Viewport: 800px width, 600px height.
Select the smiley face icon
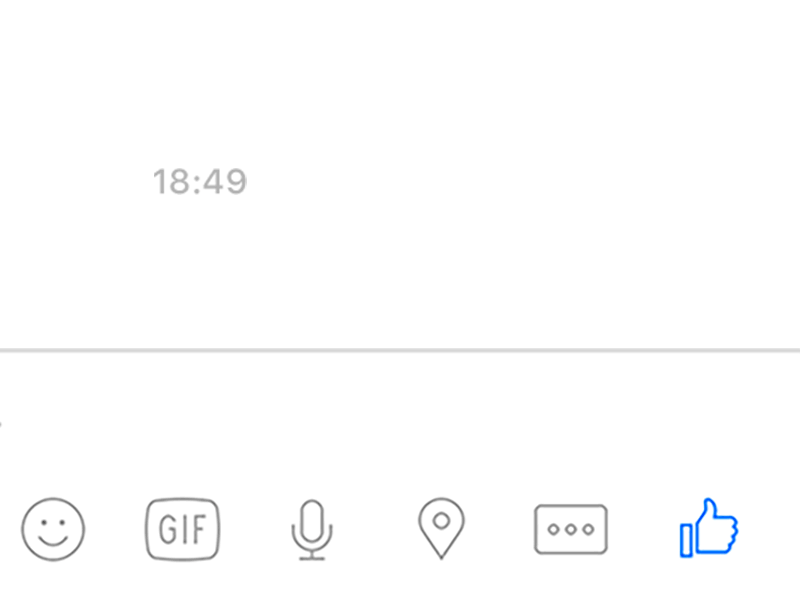point(53,529)
